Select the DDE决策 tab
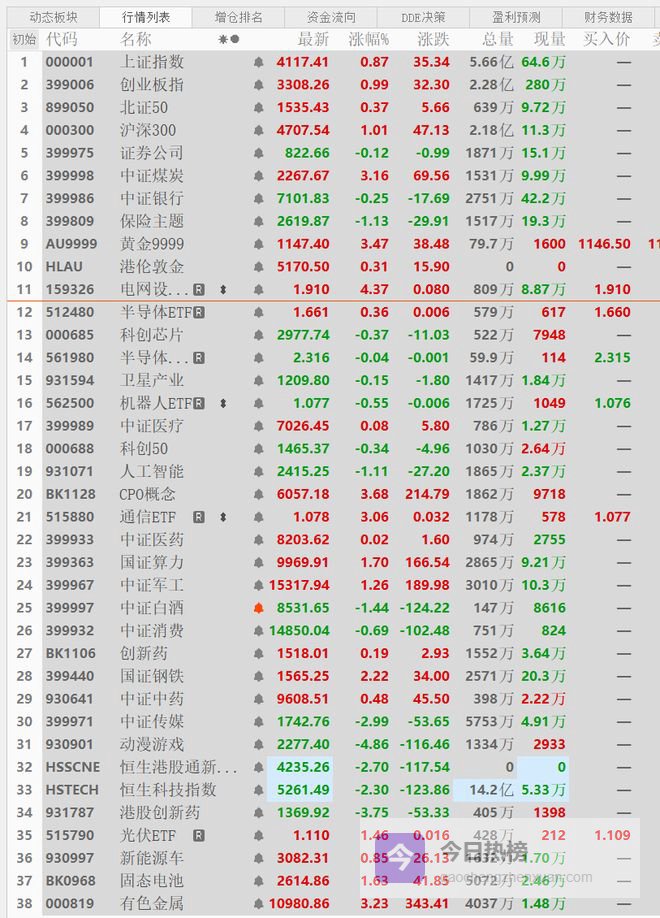This screenshot has height=918, width=660. pyautogui.click(x=423, y=17)
